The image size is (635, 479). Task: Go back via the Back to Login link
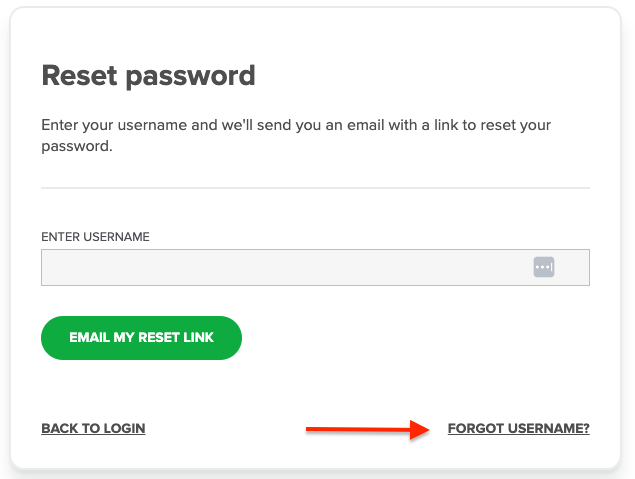point(93,428)
